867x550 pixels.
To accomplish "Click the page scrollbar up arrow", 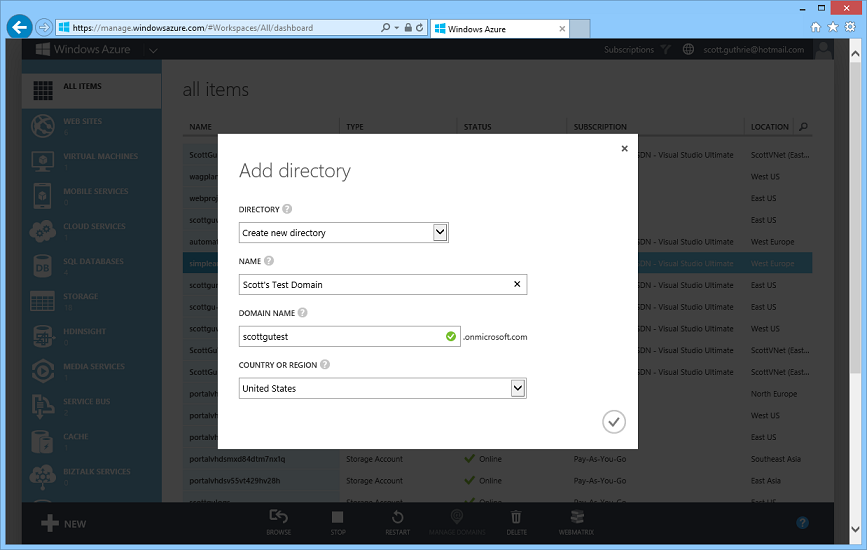I will [855, 54].
